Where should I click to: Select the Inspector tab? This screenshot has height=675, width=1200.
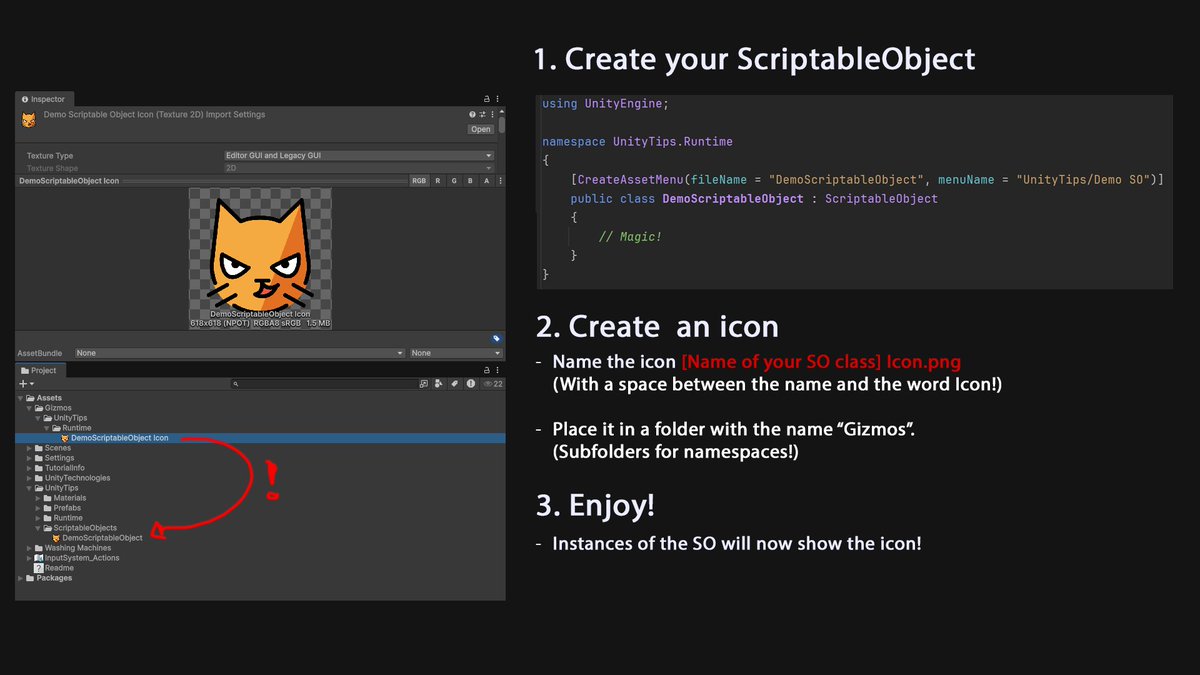click(x=43, y=99)
